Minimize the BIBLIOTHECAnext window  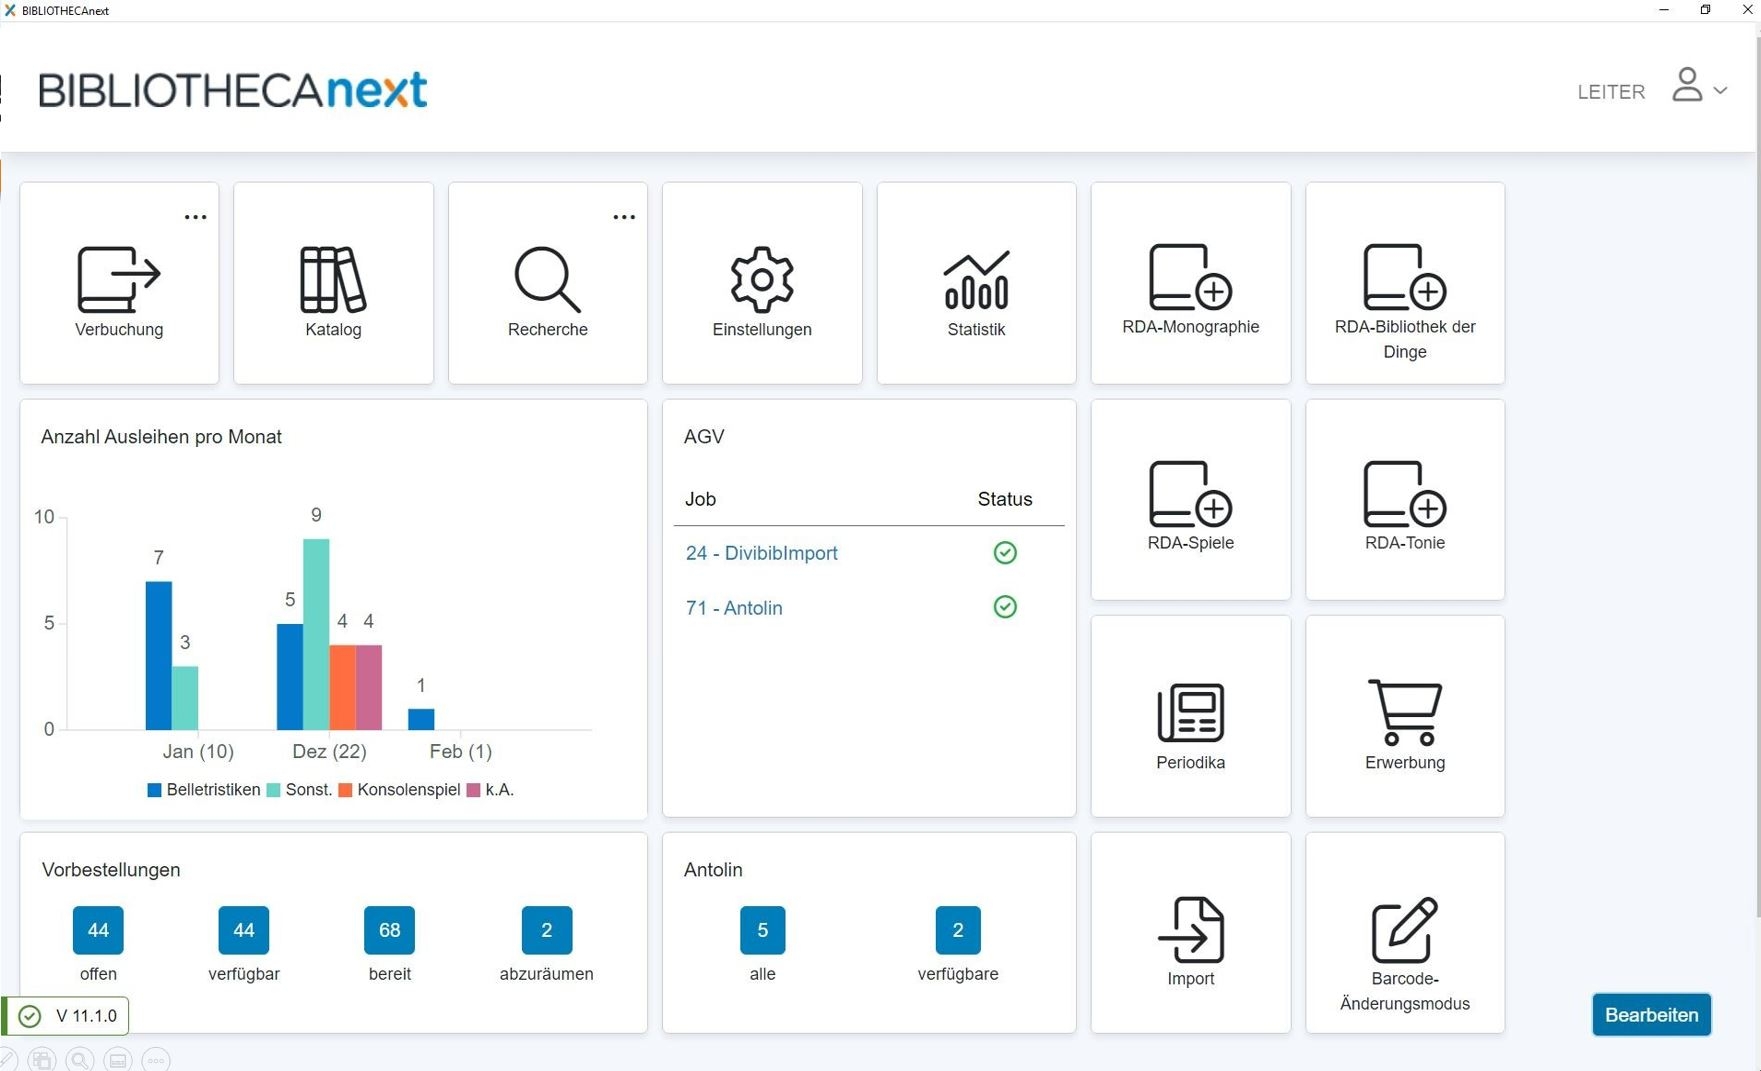[x=1664, y=10]
